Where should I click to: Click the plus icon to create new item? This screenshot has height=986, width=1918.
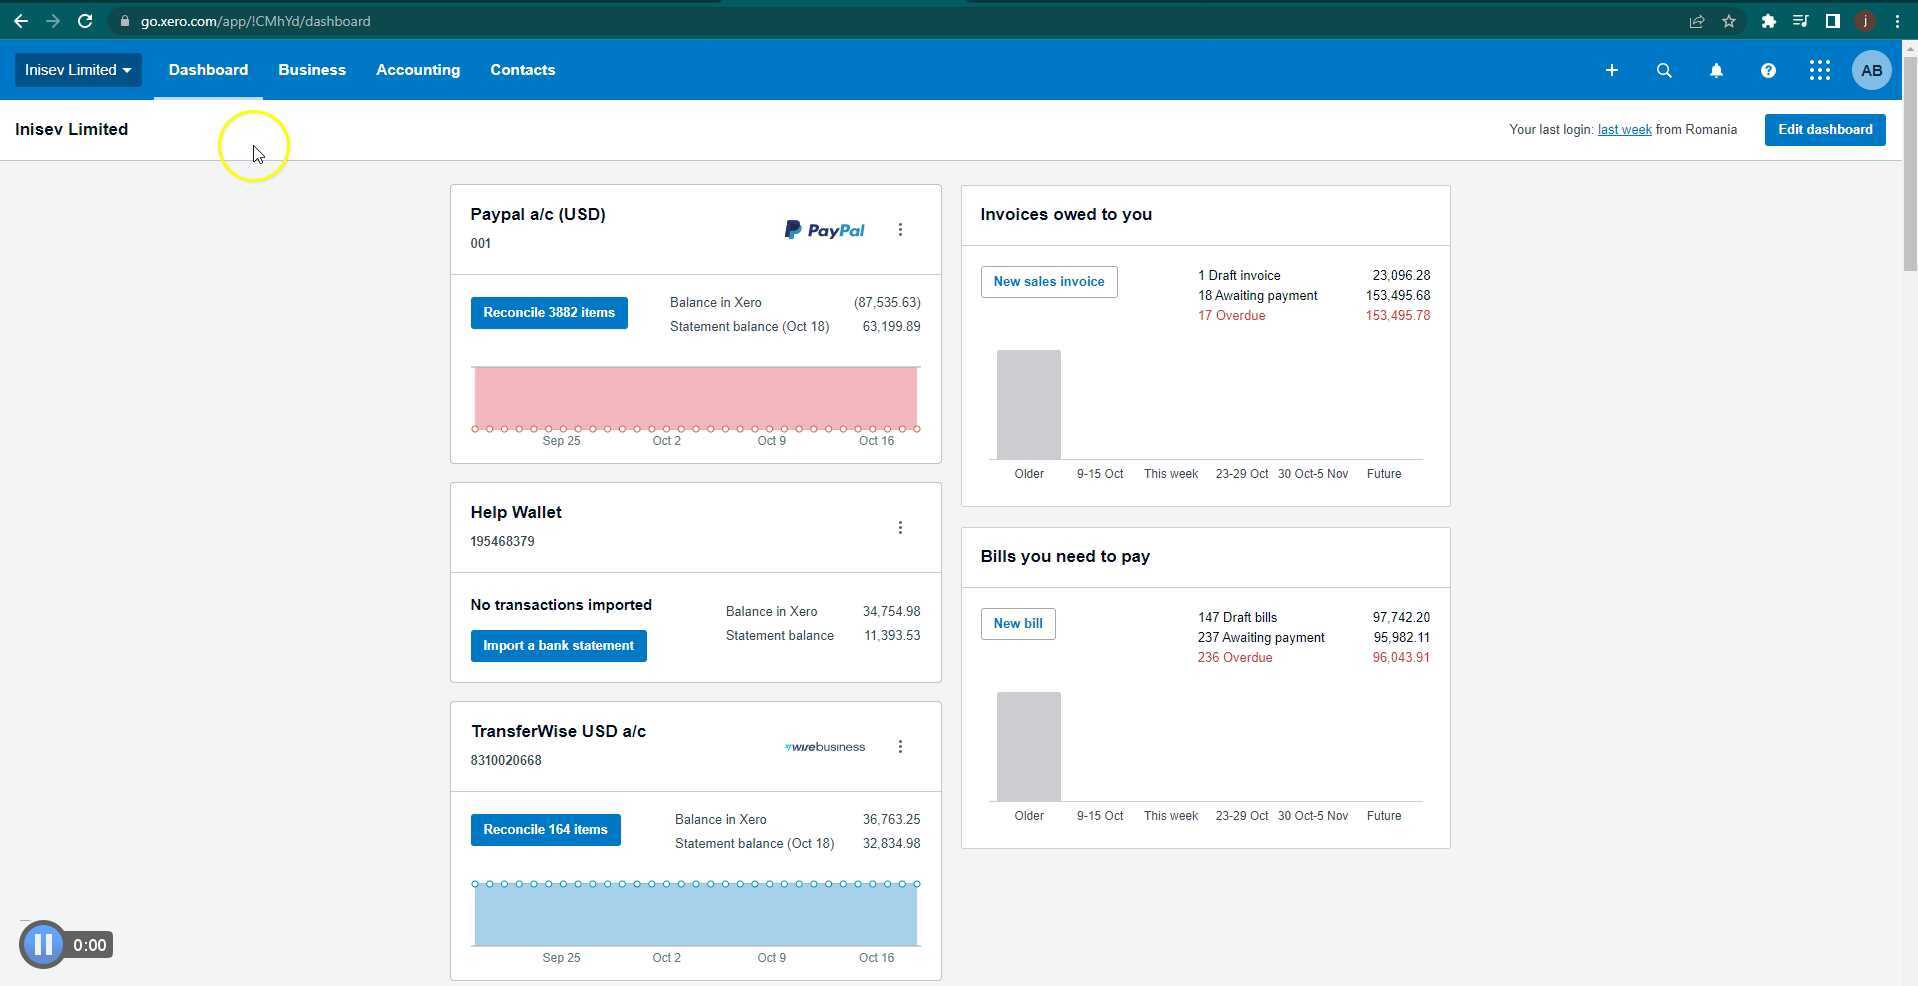tap(1611, 70)
